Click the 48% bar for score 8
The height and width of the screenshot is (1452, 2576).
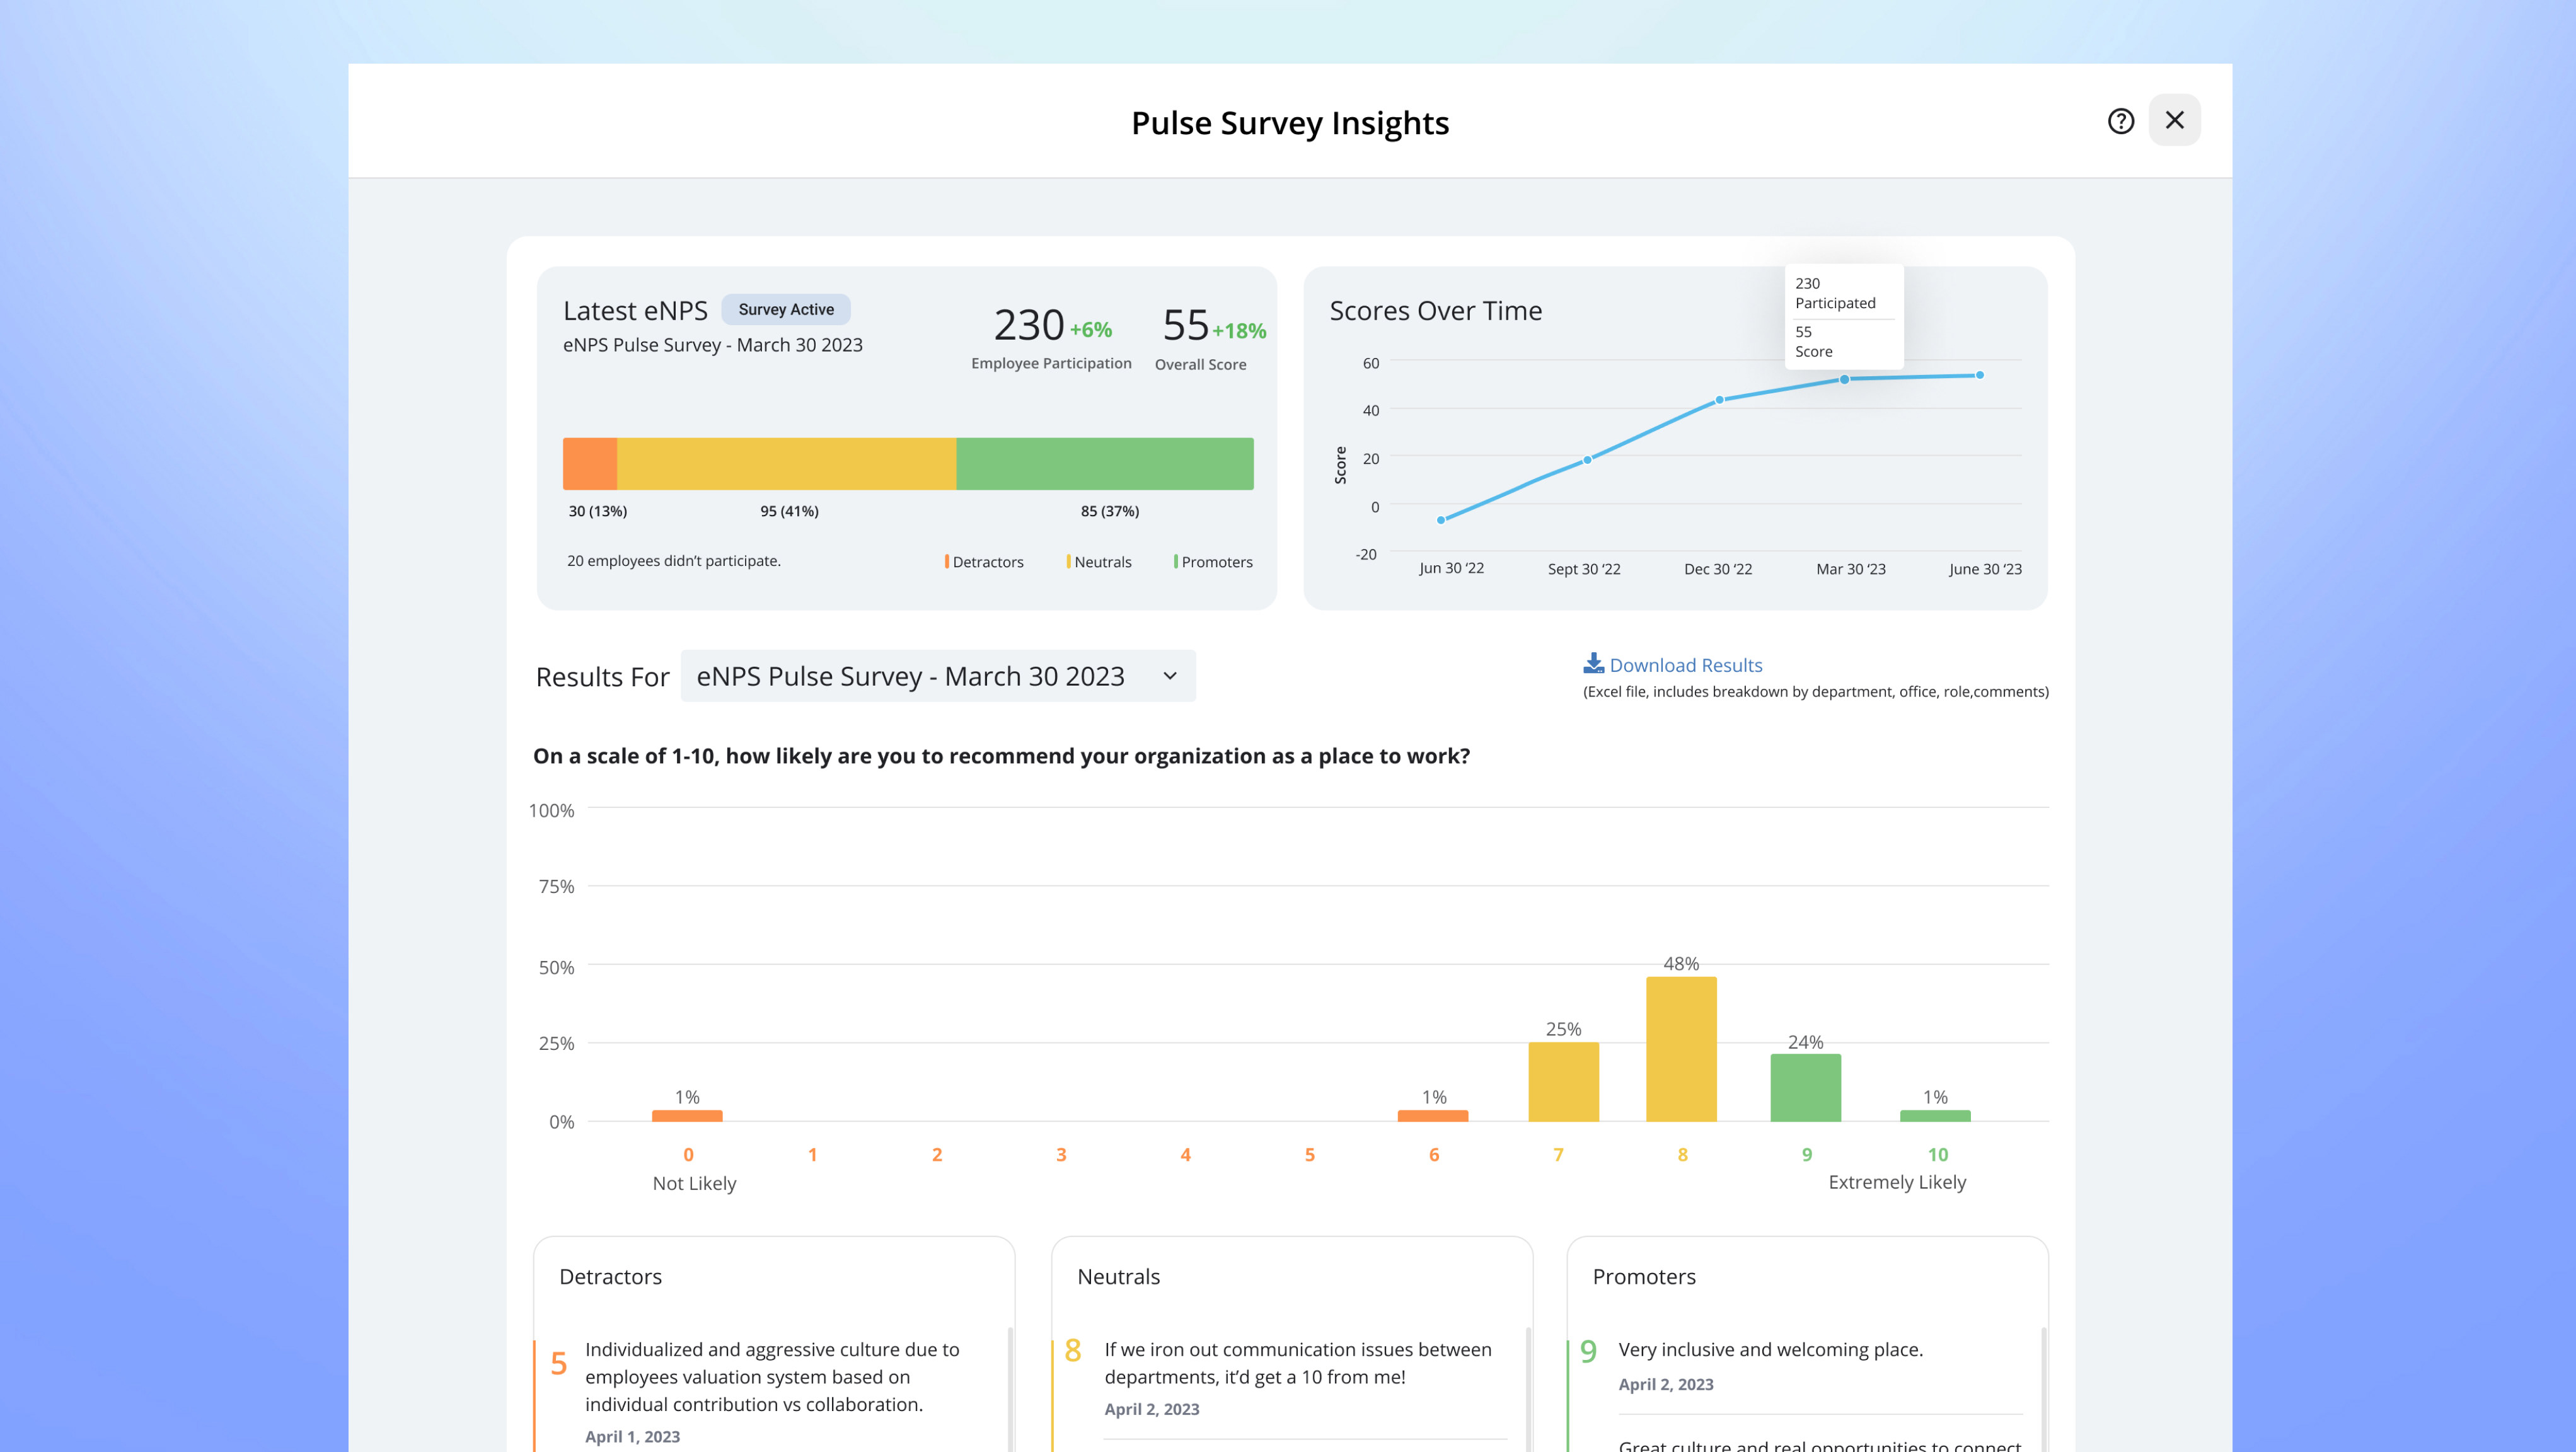click(1681, 1049)
